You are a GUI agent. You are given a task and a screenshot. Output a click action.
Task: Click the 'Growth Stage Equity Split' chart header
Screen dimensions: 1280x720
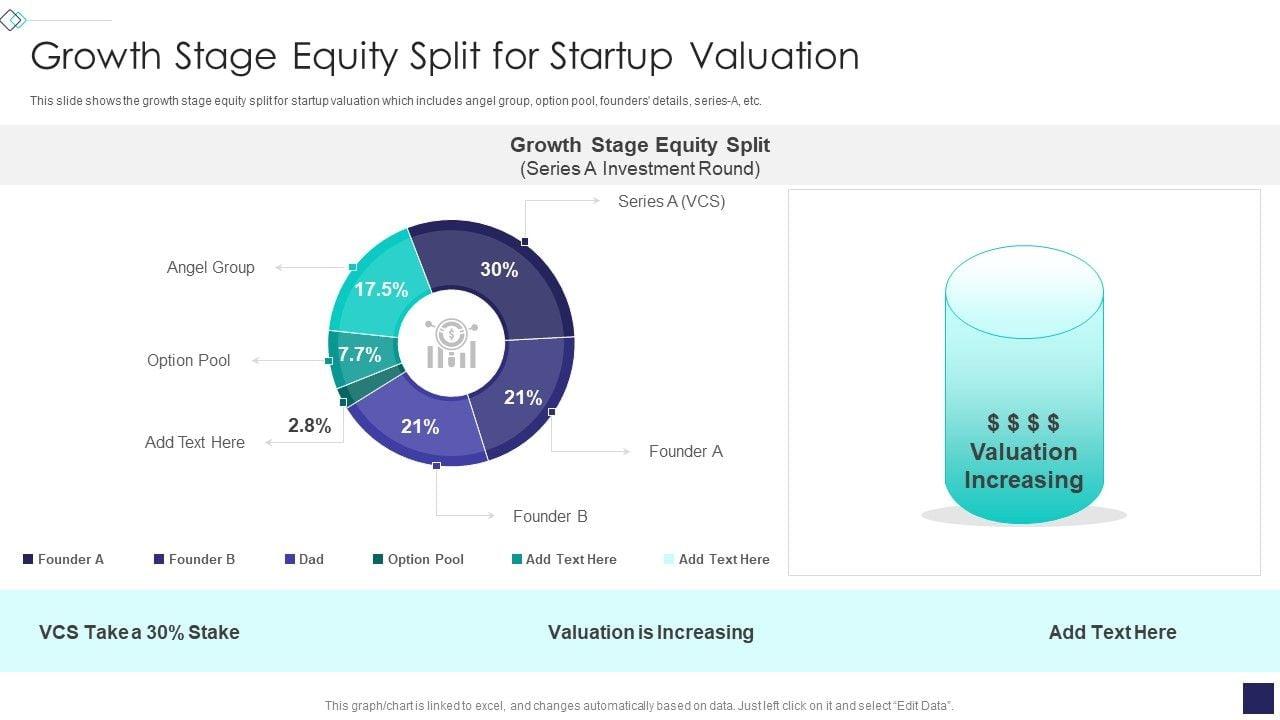tap(640, 145)
